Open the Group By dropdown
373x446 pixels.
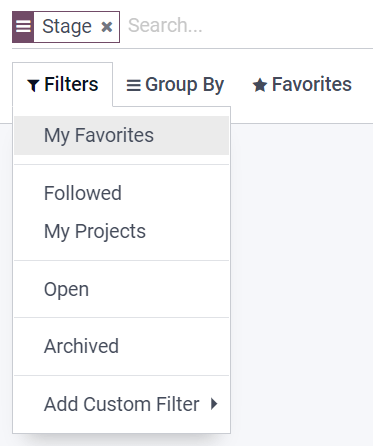175,85
